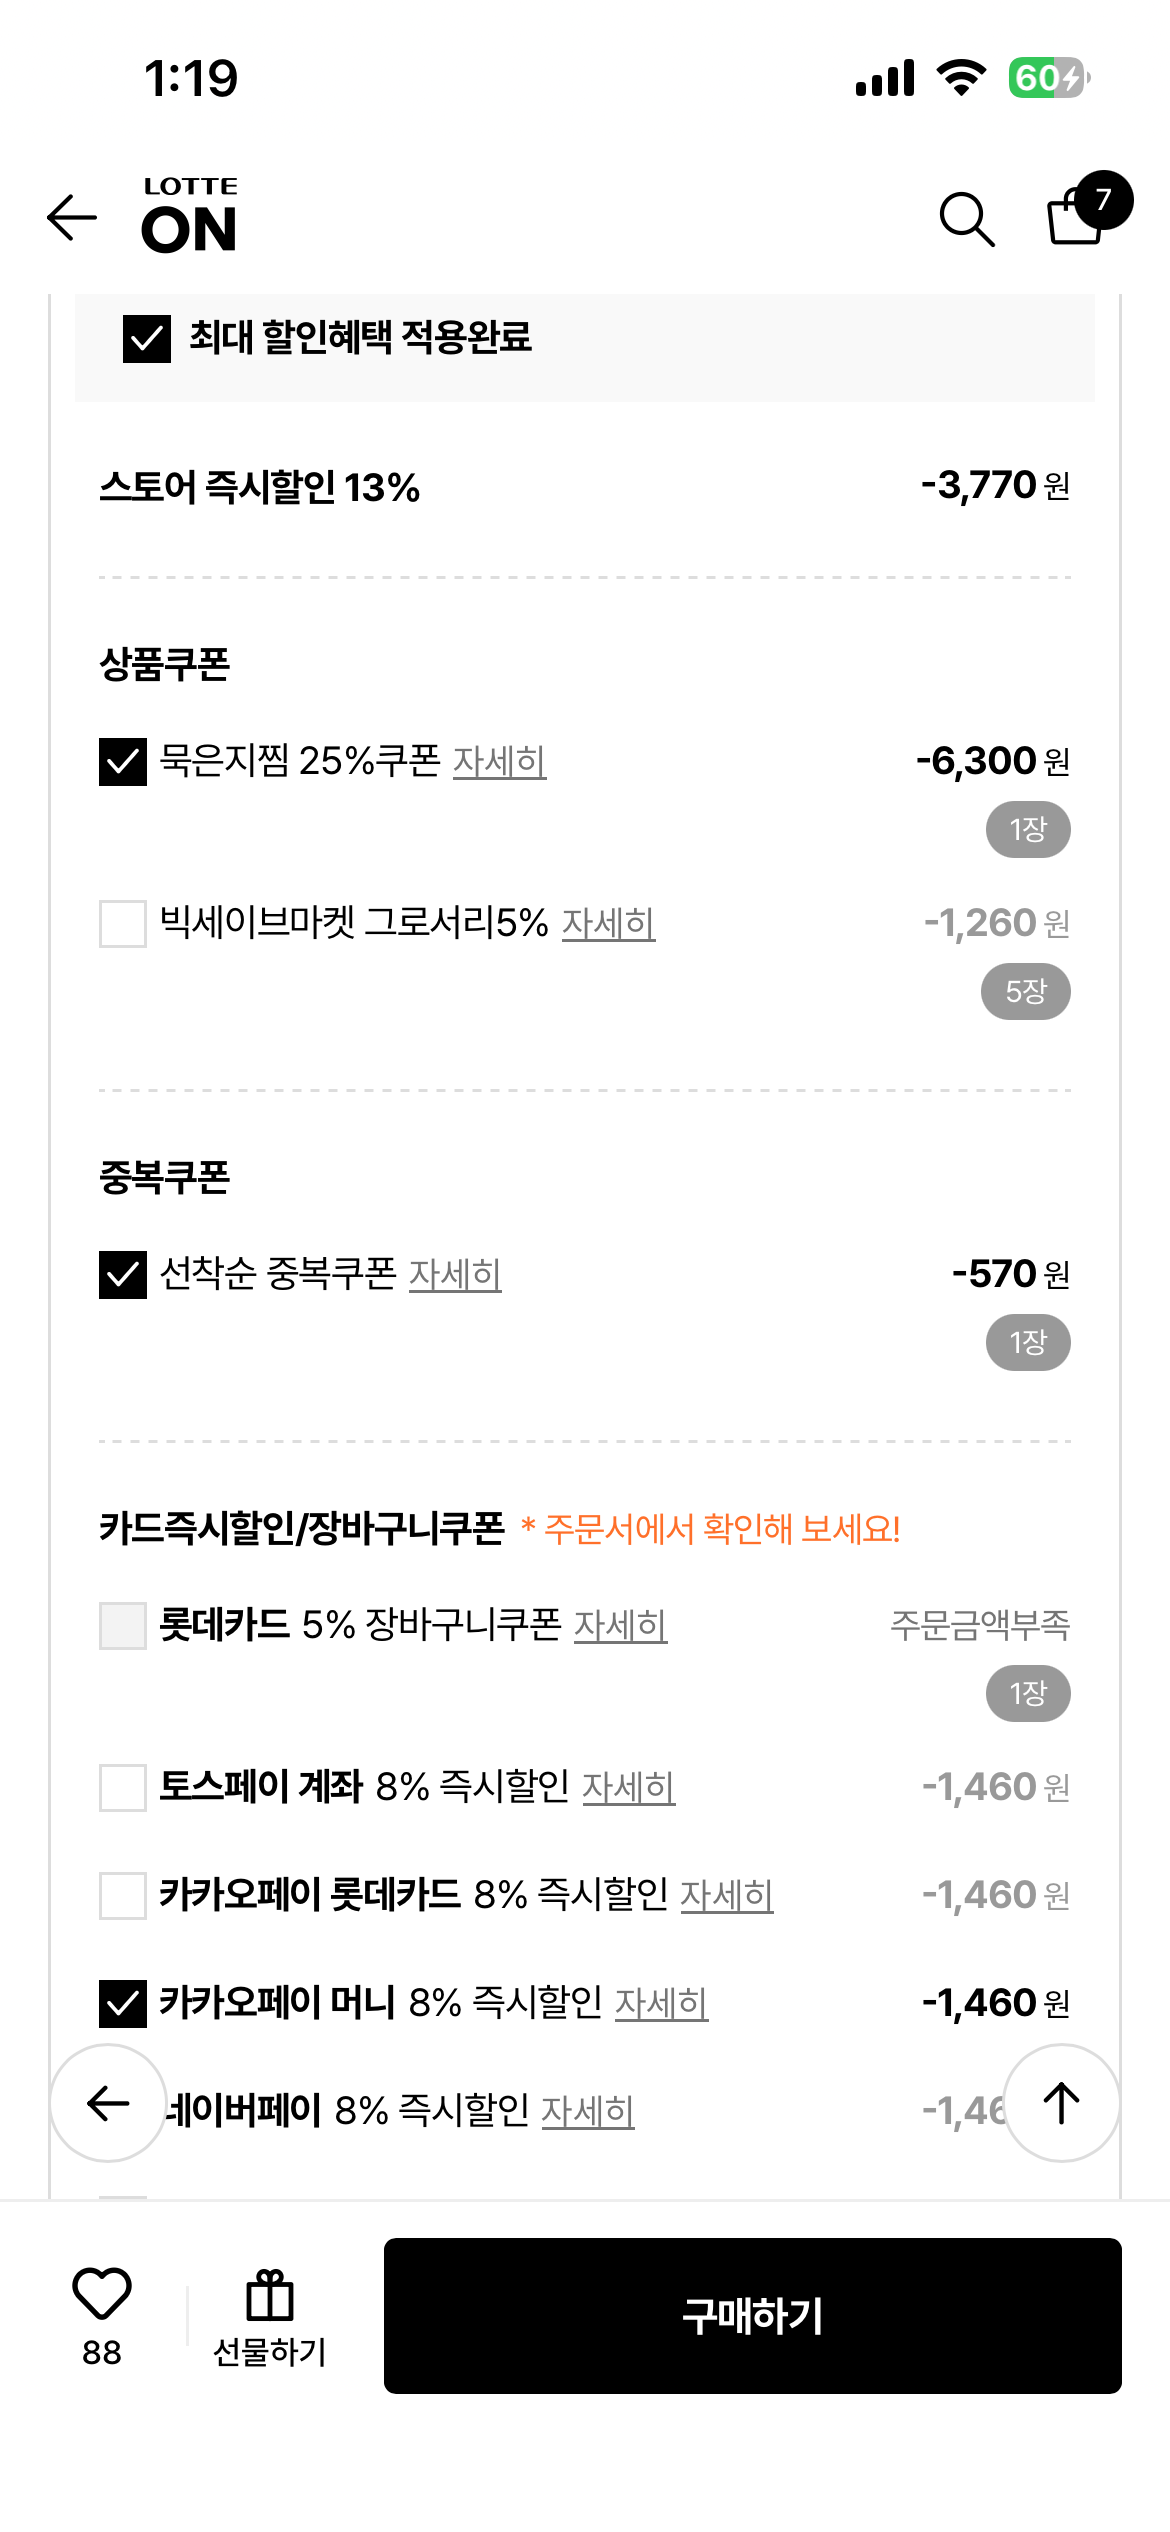Open the search magnifier icon
1170x2532 pixels.
(x=966, y=218)
